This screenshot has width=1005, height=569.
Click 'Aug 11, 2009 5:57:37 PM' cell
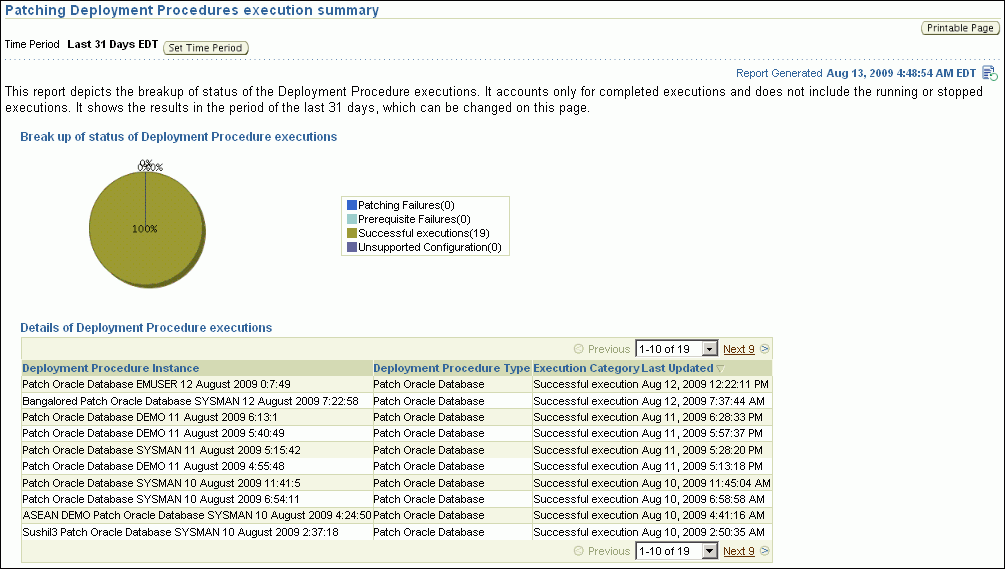[702, 433]
